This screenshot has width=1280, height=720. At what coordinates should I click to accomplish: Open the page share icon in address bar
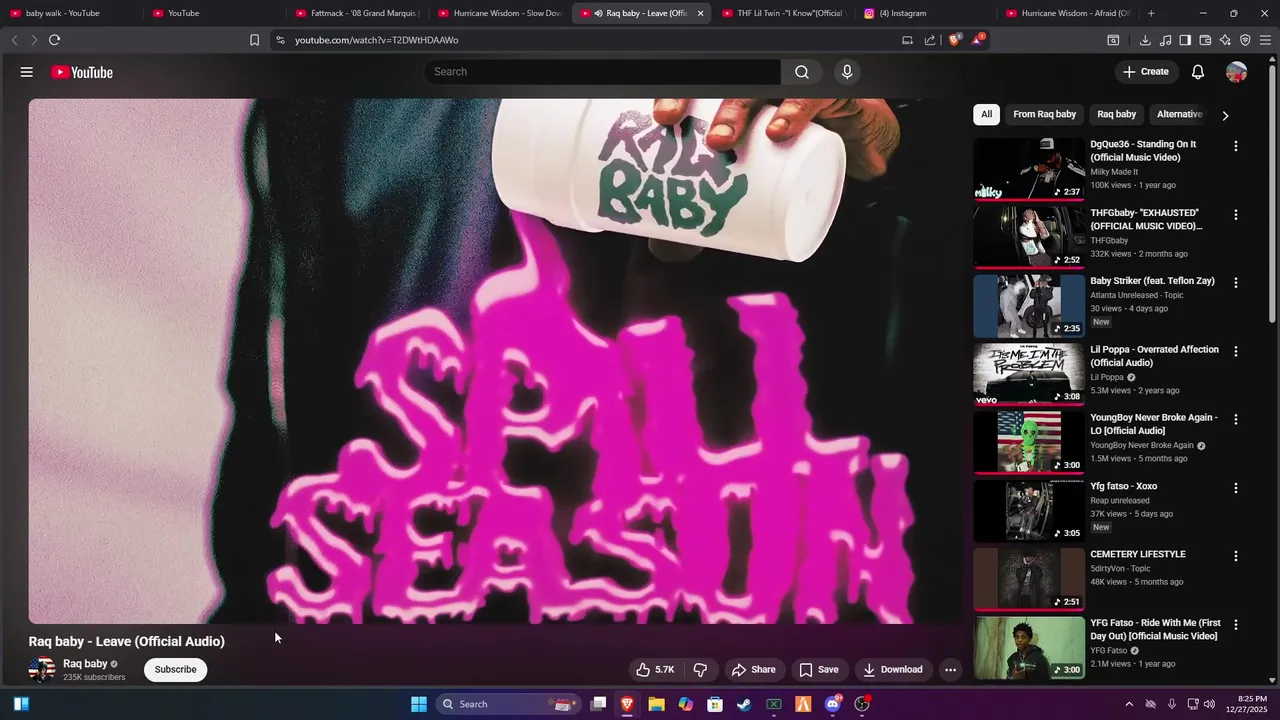(930, 40)
